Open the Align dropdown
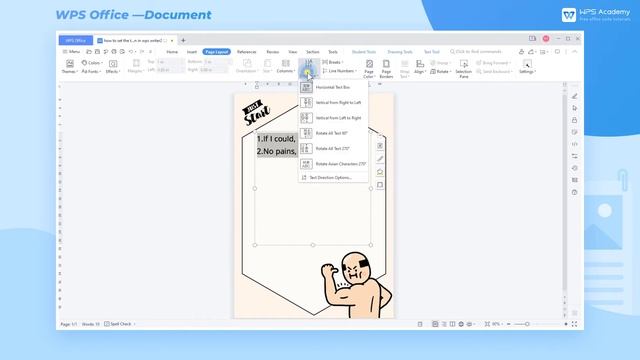The height and width of the screenshot is (360, 640). (420, 67)
